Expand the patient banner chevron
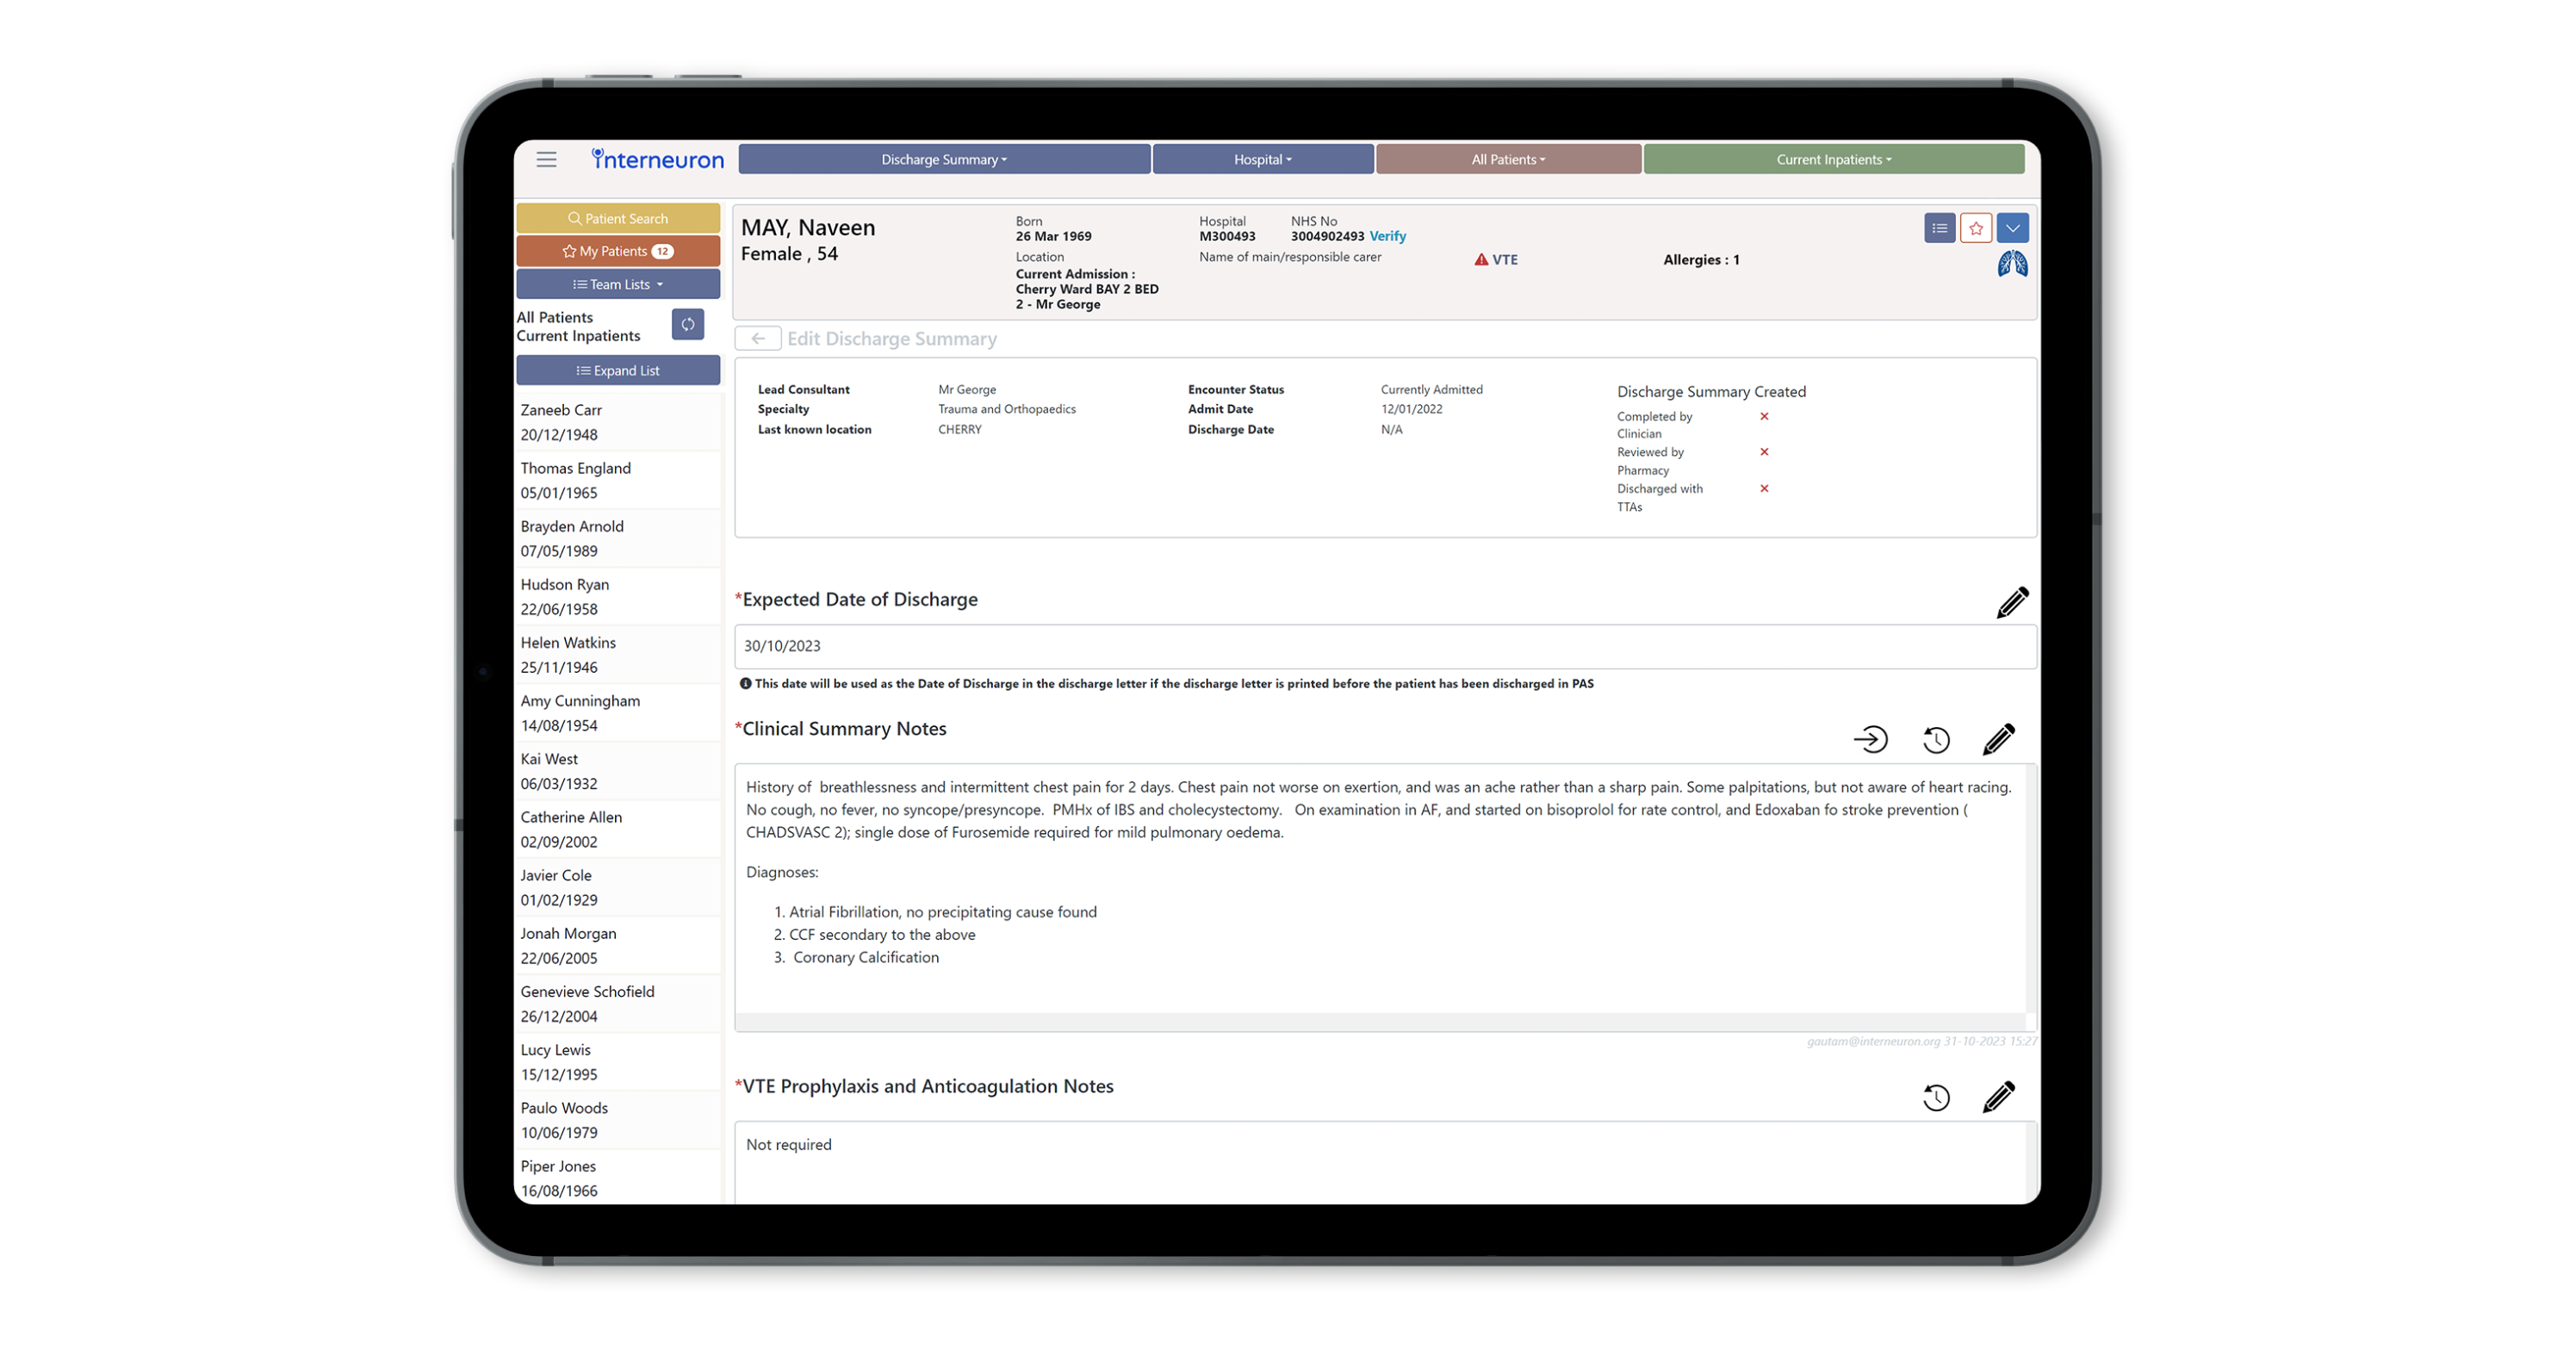The width and height of the screenshot is (2576, 1349). pyautogui.click(x=2012, y=228)
